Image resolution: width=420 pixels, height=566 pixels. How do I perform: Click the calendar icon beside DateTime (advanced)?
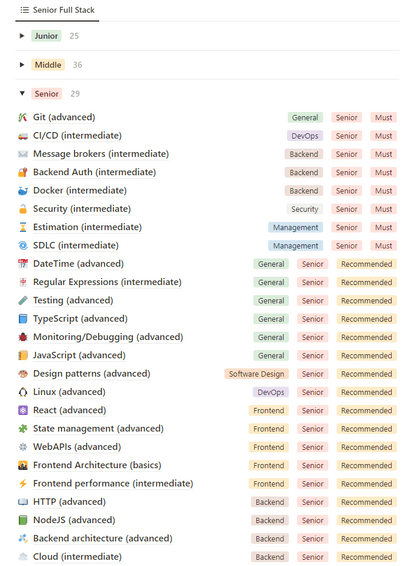pyautogui.click(x=23, y=264)
